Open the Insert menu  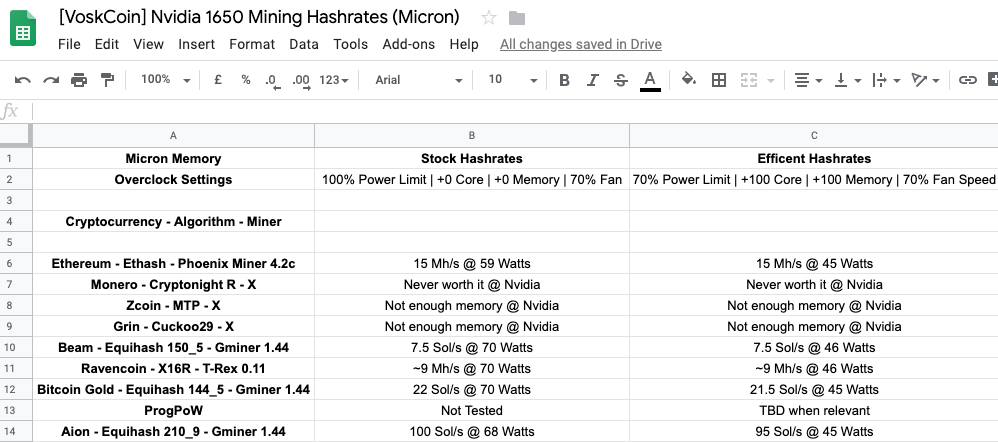coord(197,45)
